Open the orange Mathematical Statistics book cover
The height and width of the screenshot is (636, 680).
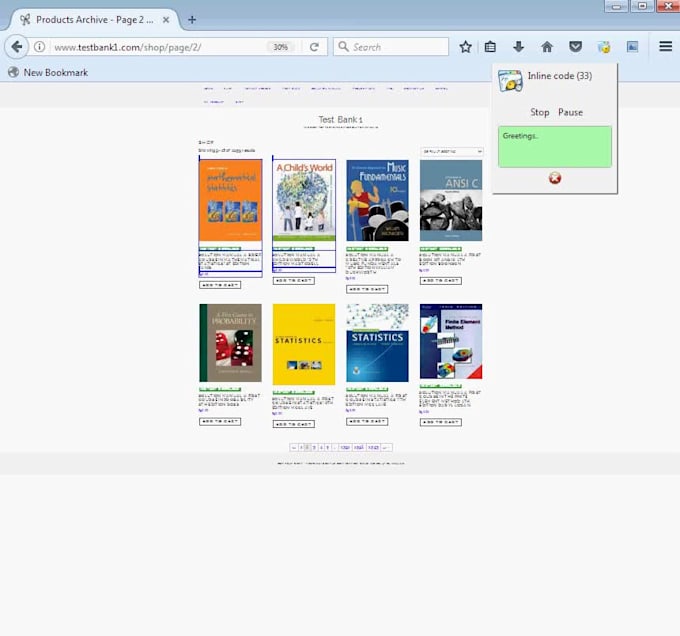(x=230, y=200)
